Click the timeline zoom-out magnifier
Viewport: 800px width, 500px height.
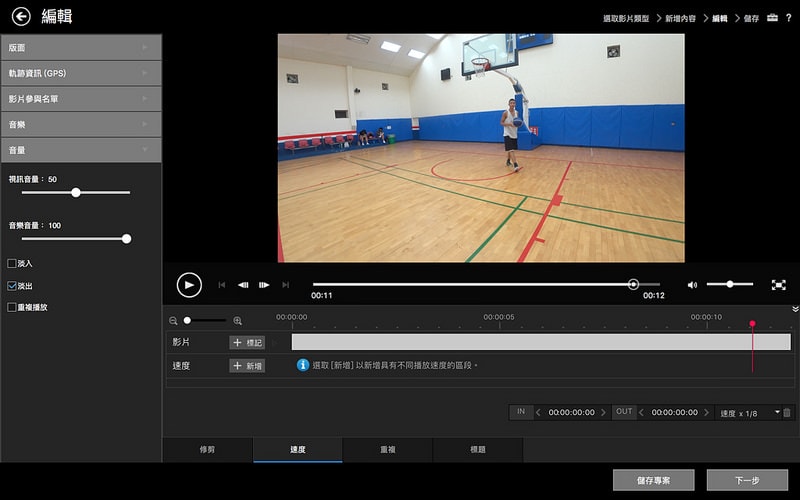click(x=173, y=321)
